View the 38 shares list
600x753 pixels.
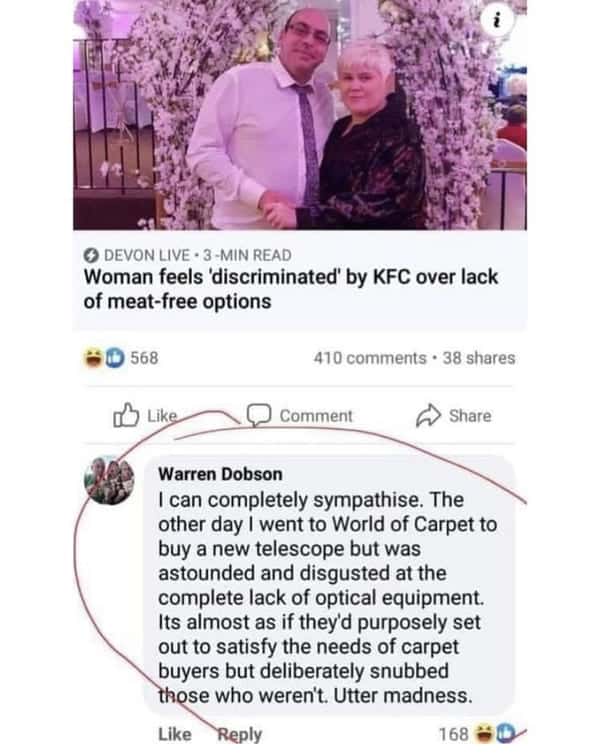coord(479,358)
